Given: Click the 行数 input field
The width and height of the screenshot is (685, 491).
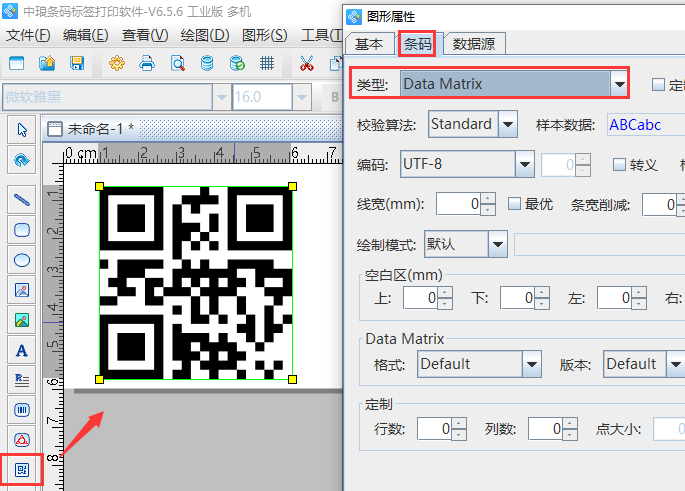Looking at the screenshot, I should [435, 429].
